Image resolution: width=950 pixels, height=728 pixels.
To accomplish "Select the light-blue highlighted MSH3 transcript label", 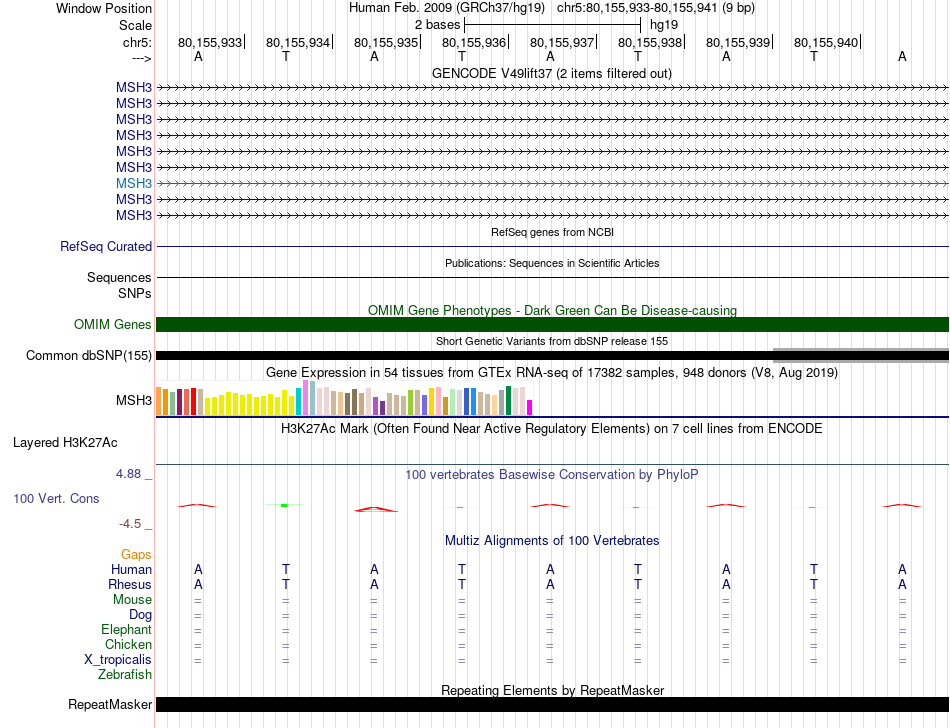I will 133,184.
